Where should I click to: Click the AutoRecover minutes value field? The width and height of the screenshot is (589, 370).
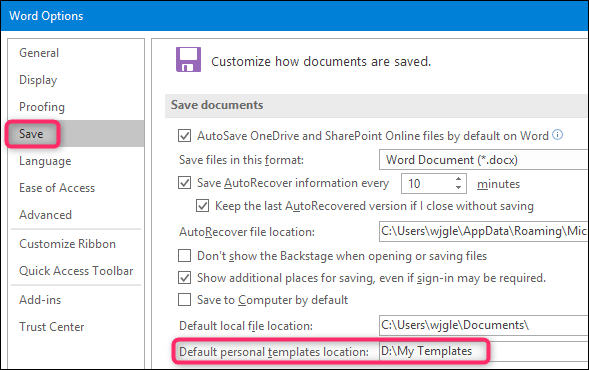coord(427,184)
